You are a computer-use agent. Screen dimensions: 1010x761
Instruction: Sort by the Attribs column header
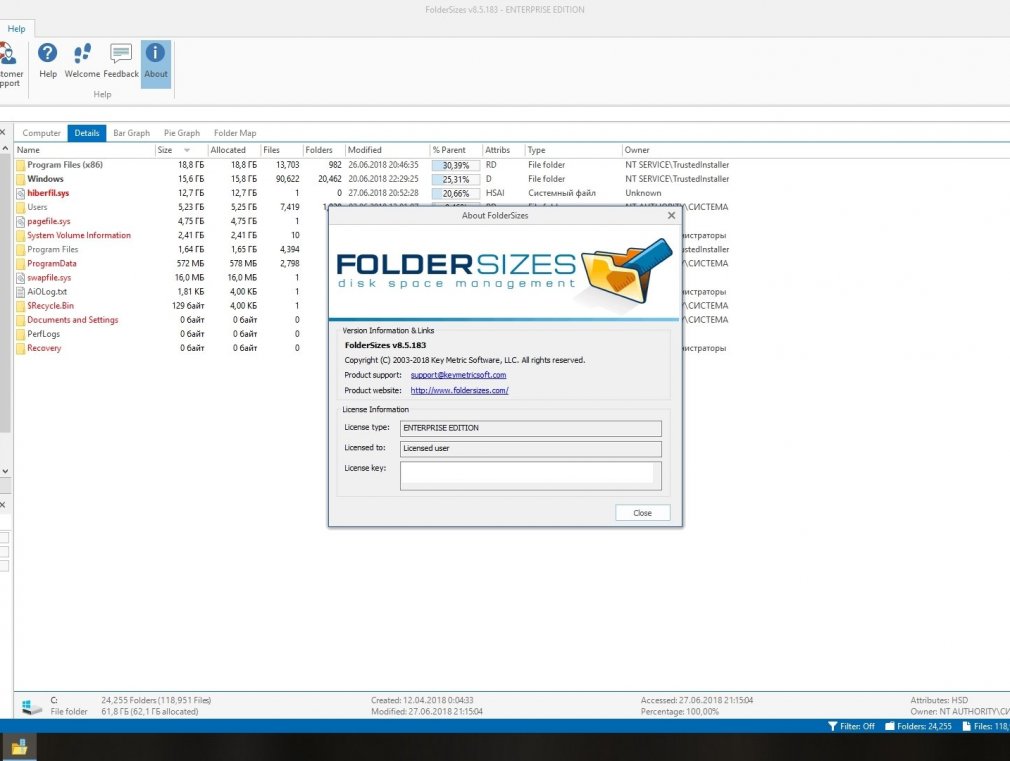[503, 150]
